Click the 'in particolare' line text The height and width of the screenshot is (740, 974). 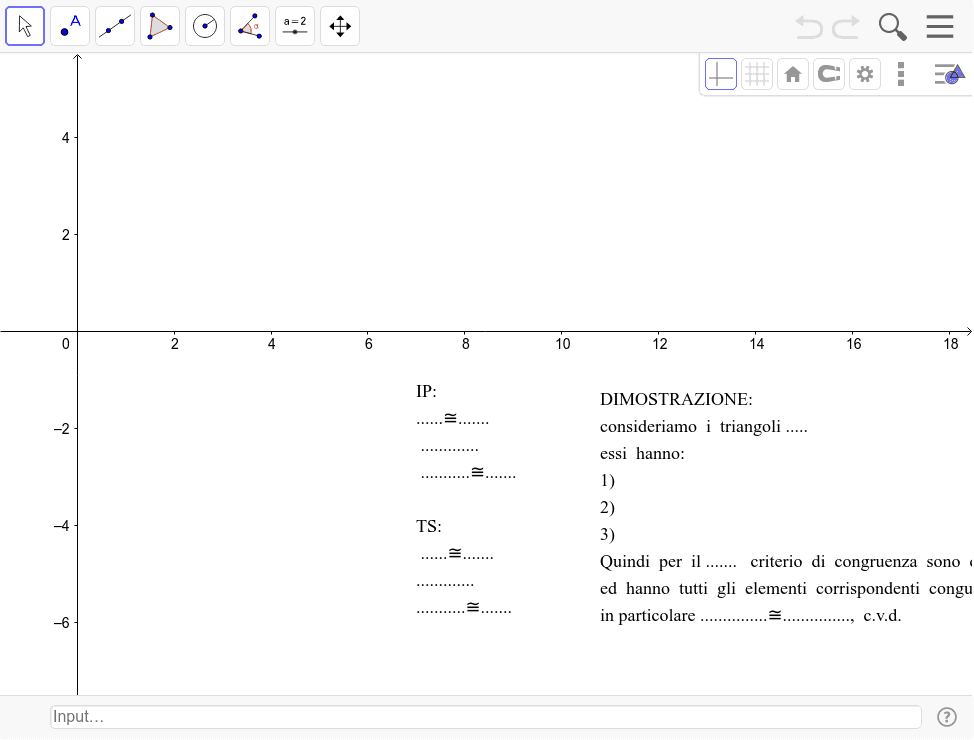(x=750, y=616)
